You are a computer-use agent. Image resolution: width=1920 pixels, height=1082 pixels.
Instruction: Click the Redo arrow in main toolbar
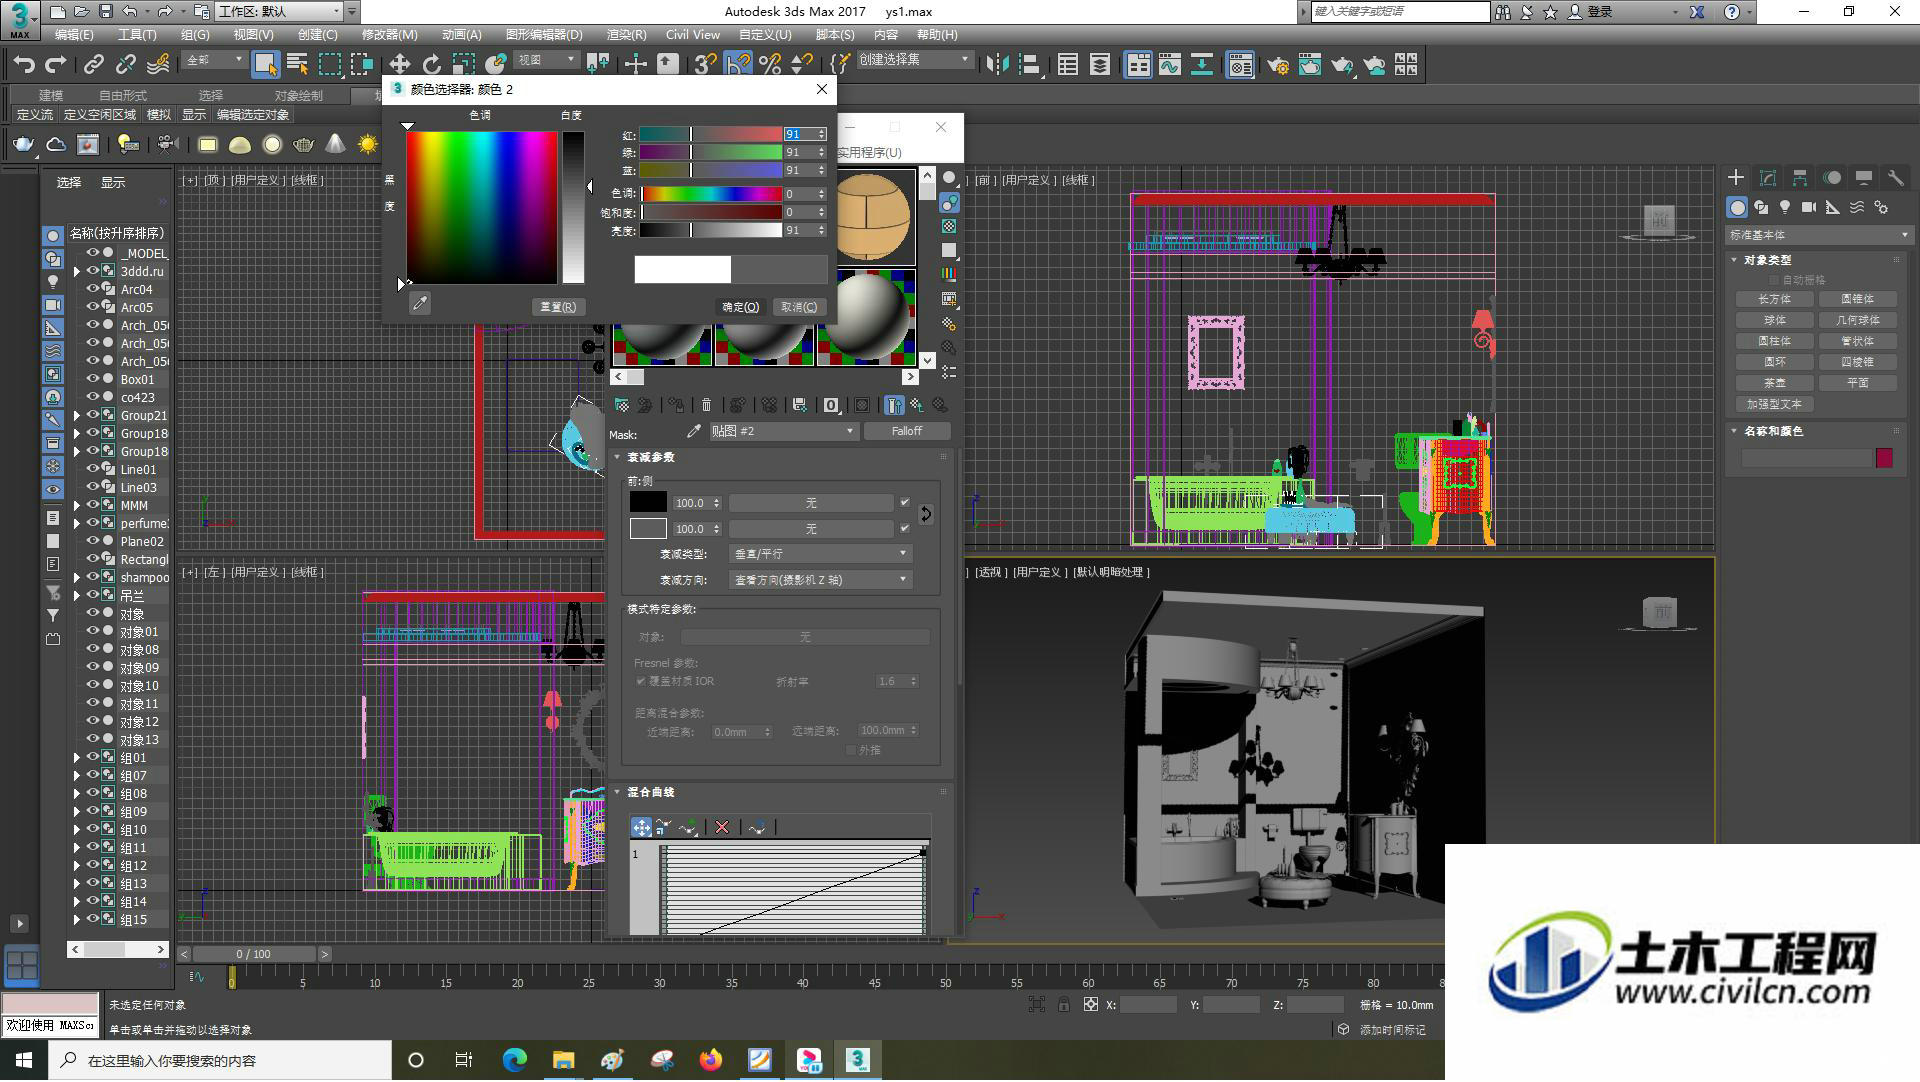[56, 65]
